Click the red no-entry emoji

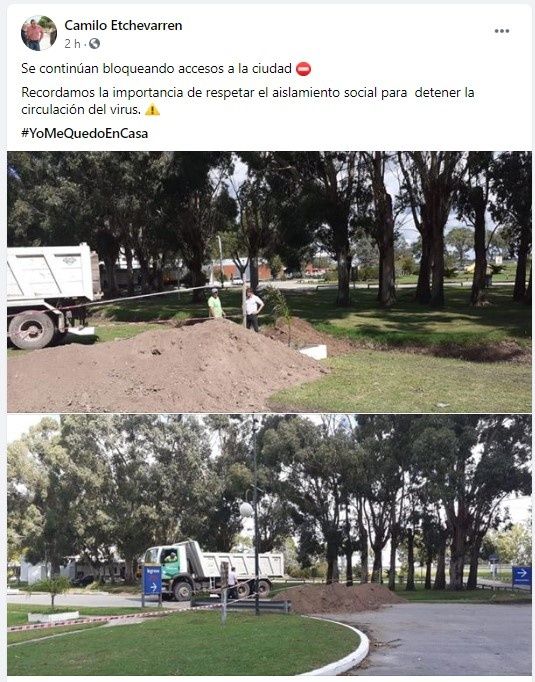click(303, 69)
